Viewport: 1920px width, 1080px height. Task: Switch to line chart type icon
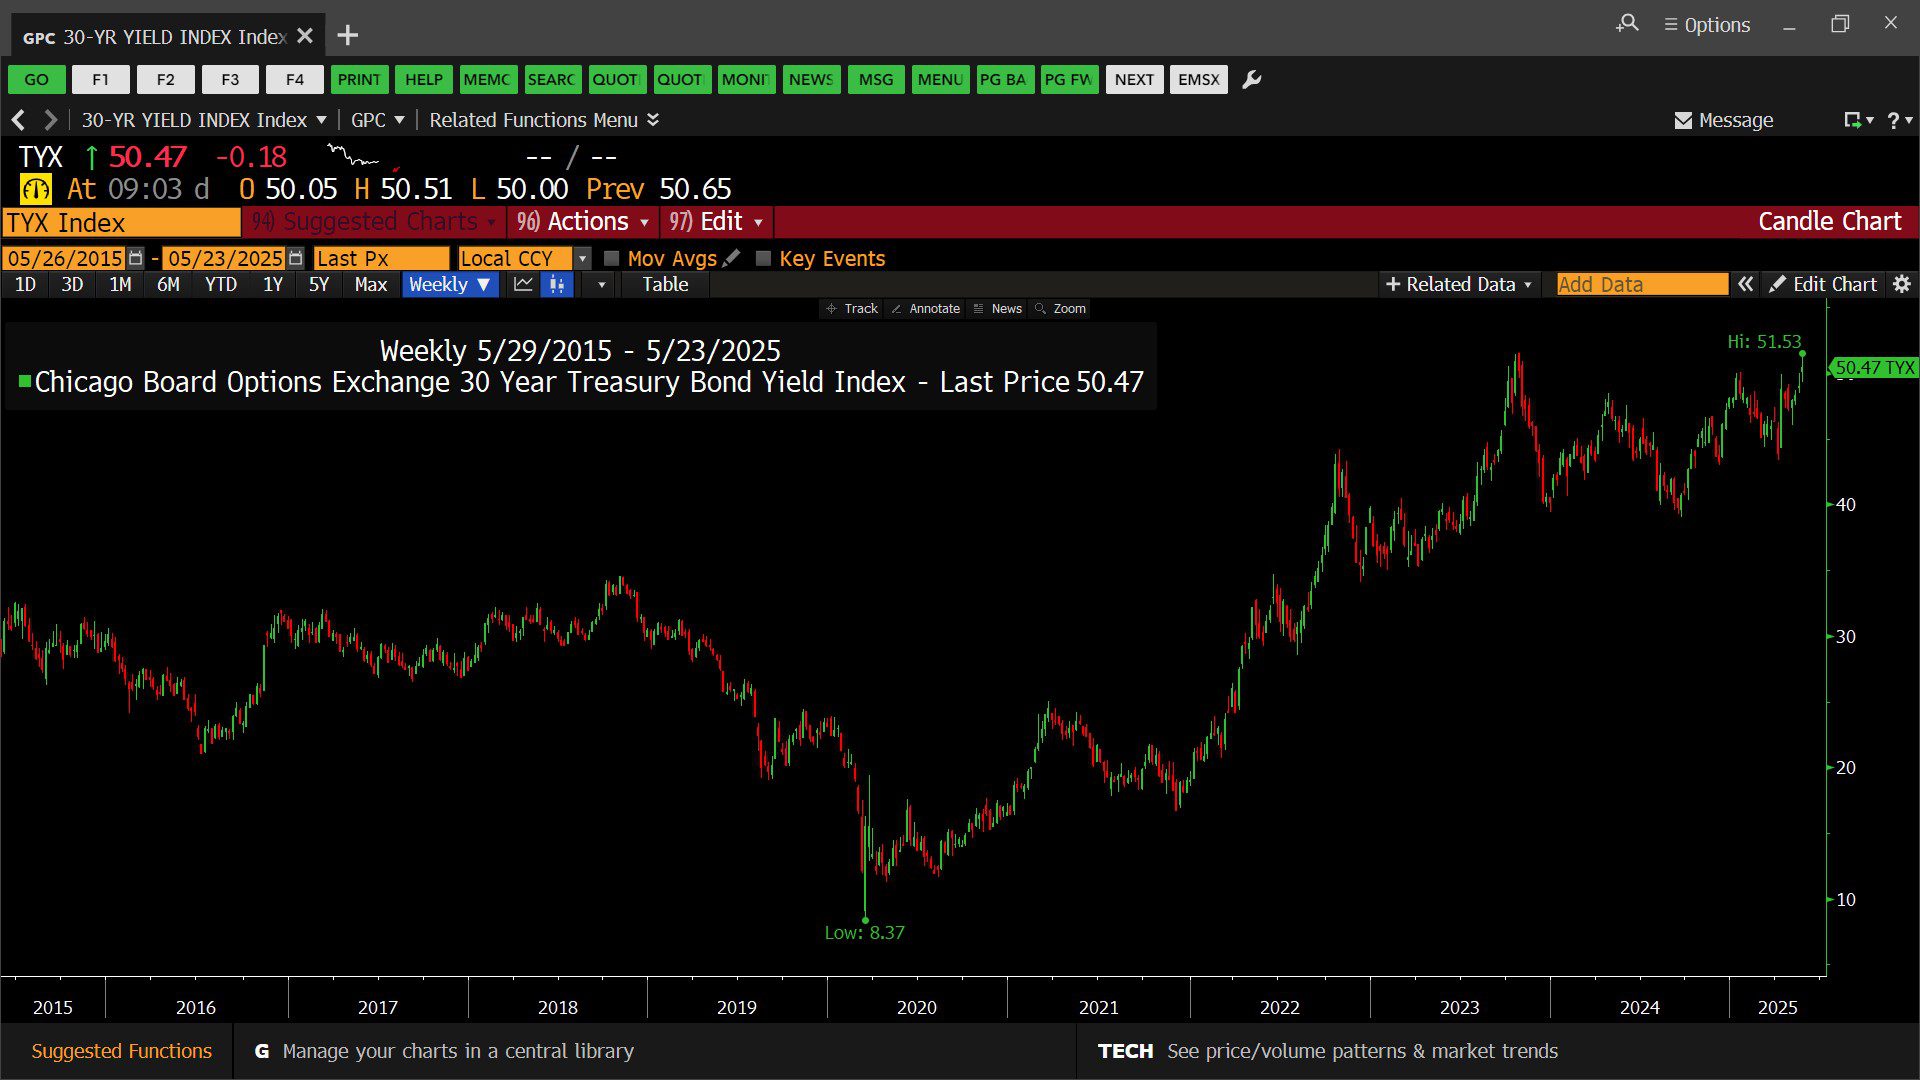(x=523, y=284)
